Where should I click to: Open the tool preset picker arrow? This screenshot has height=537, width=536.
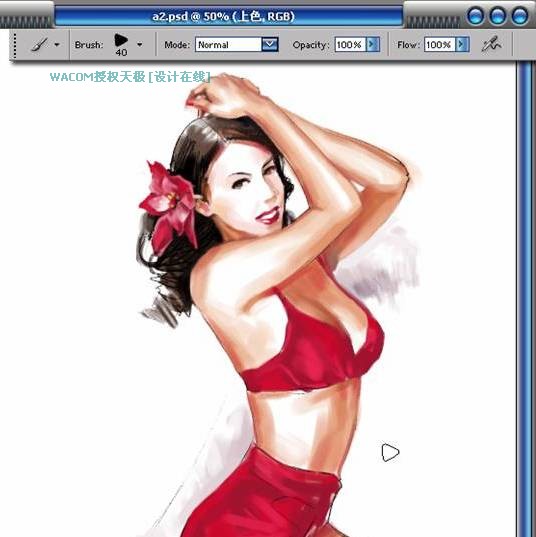[57, 45]
